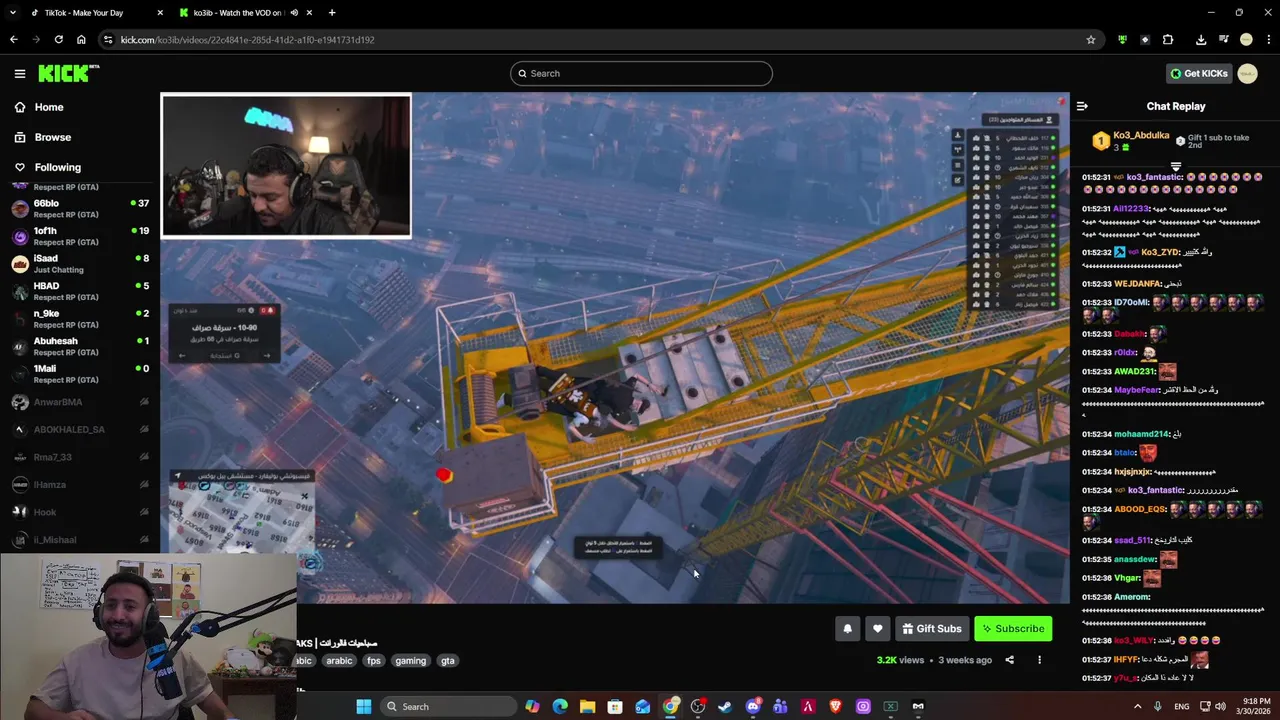1280x720 pixels.
Task: Click mohaamd214 username in chat
Action: tap(1141, 434)
